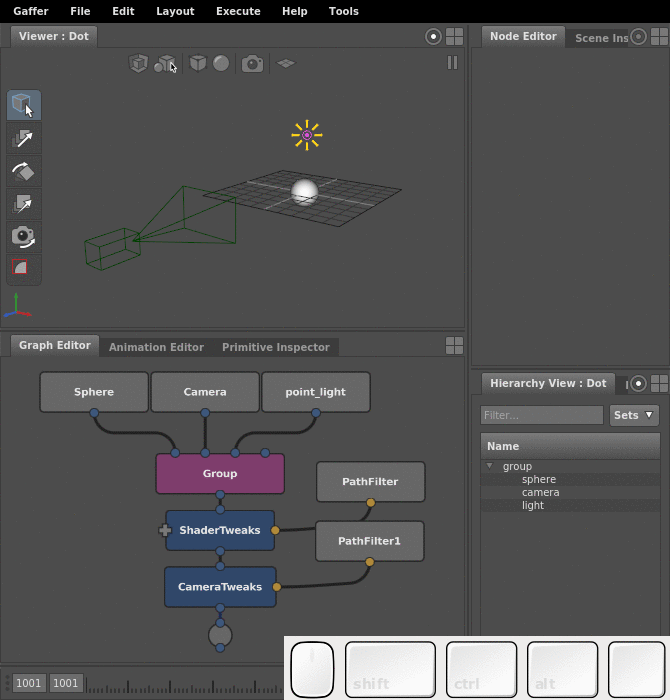Activate the Rotate tool

[24, 171]
